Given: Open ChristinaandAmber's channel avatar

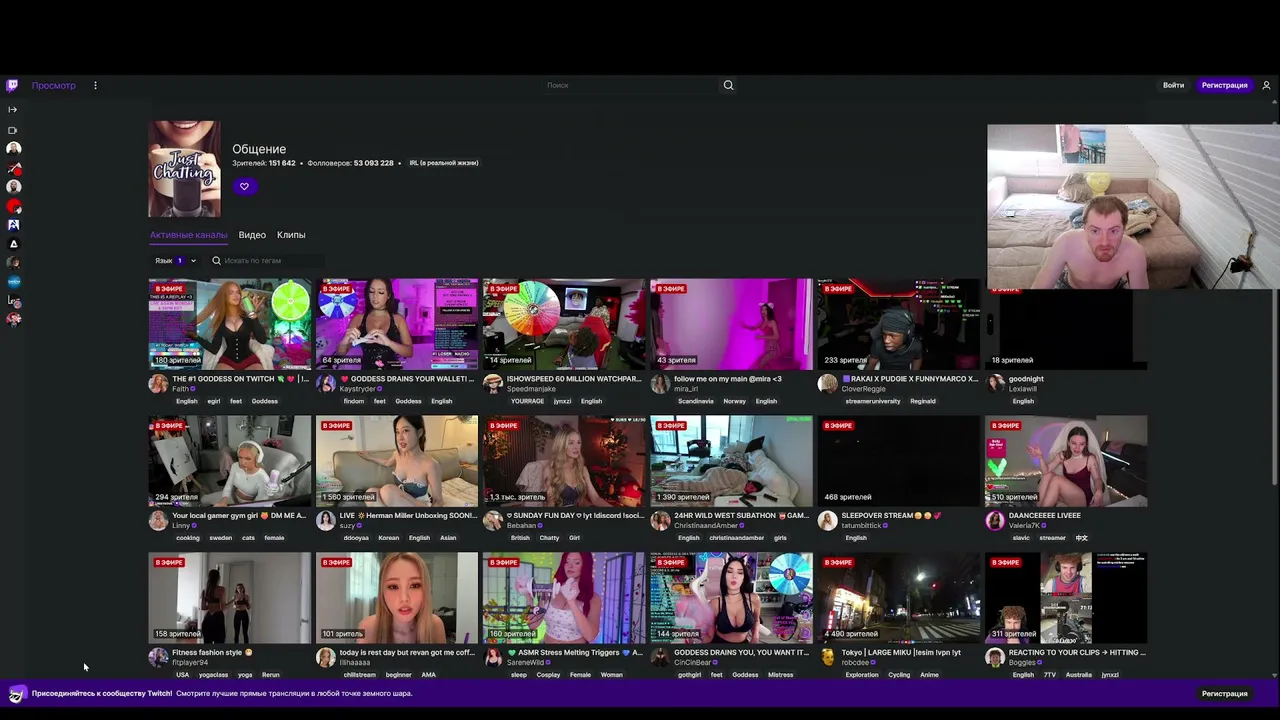Looking at the screenshot, I should click(660, 521).
